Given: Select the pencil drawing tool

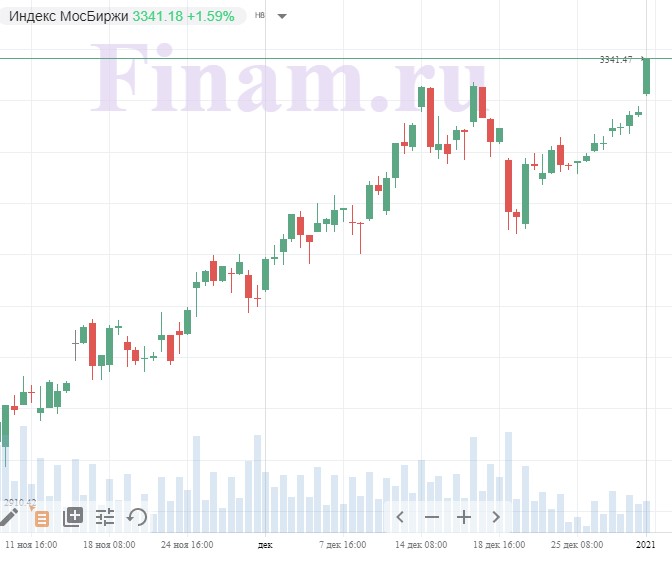Looking at the screenshot, I should [x=9, y=517].
